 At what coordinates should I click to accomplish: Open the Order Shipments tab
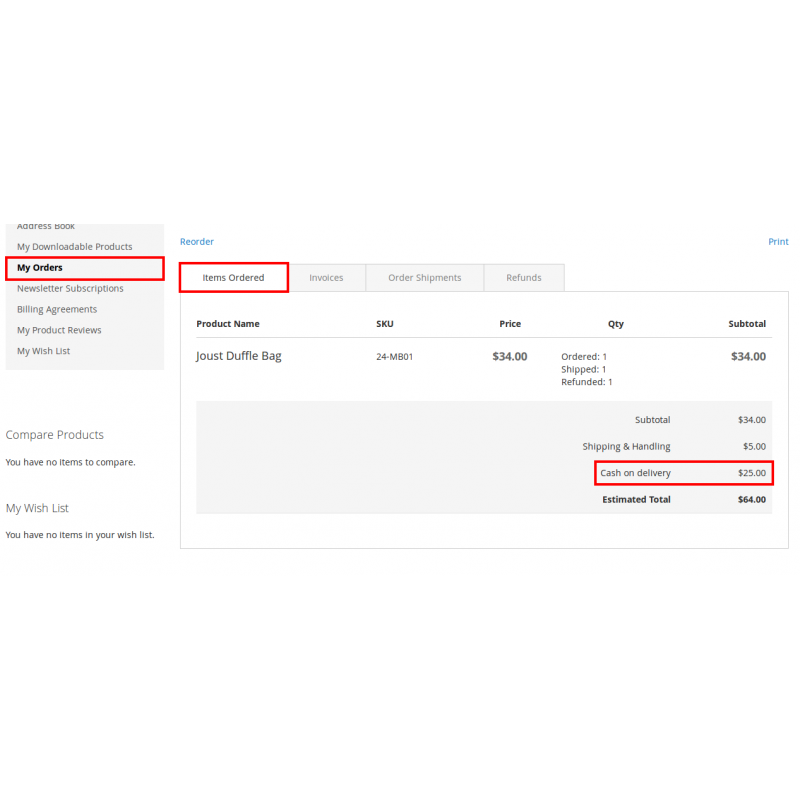[424, 277]
